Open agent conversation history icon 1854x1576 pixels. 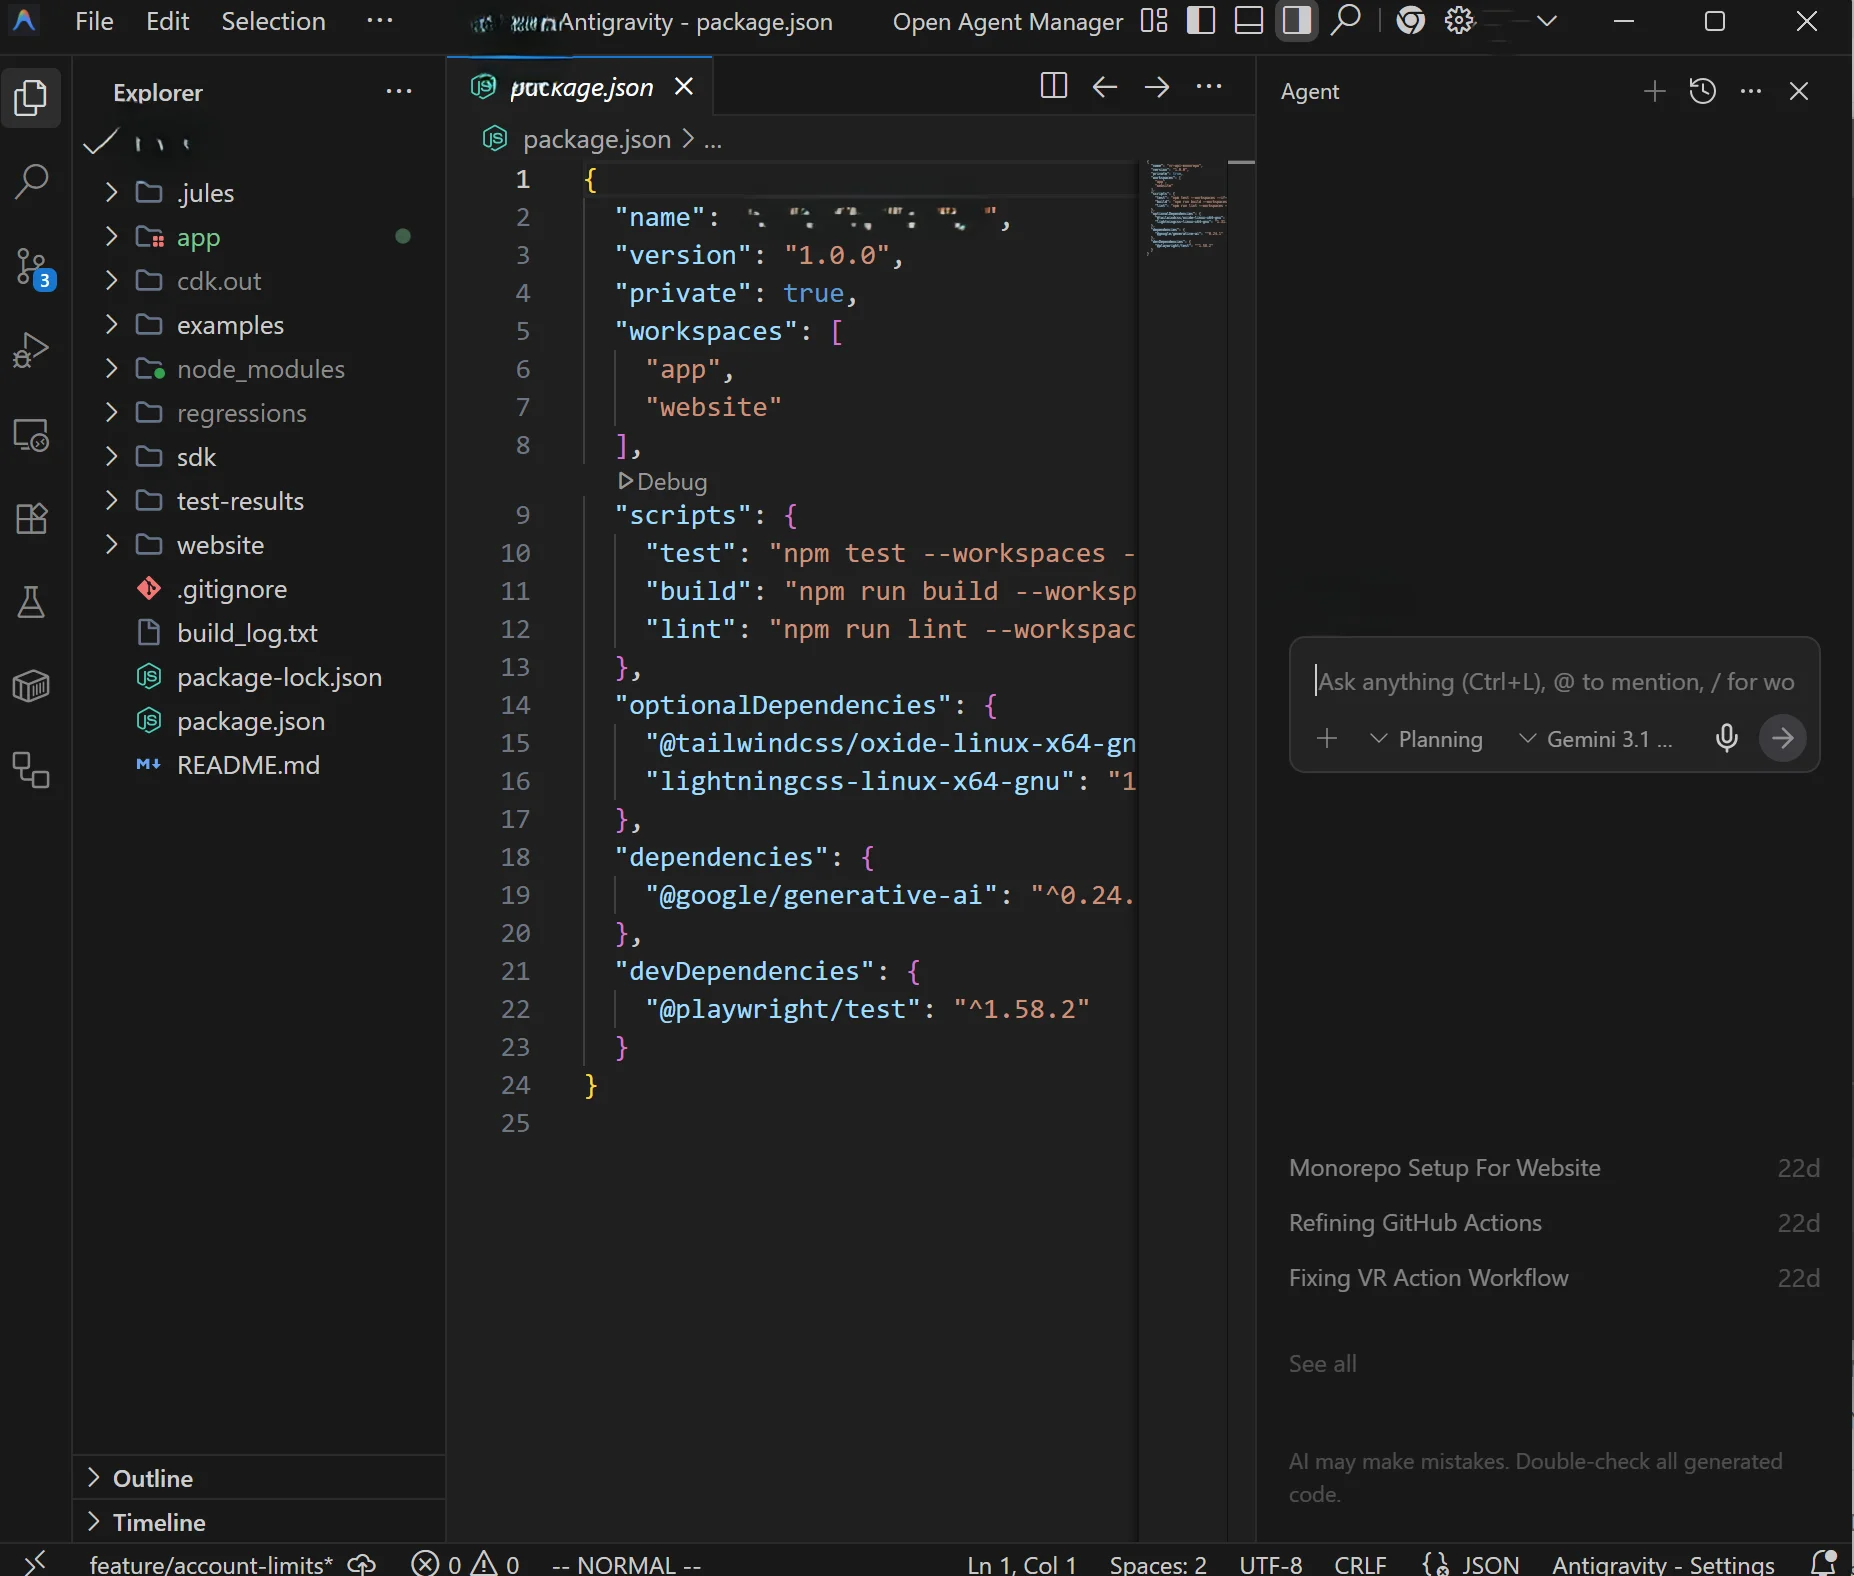point(1703,91)
